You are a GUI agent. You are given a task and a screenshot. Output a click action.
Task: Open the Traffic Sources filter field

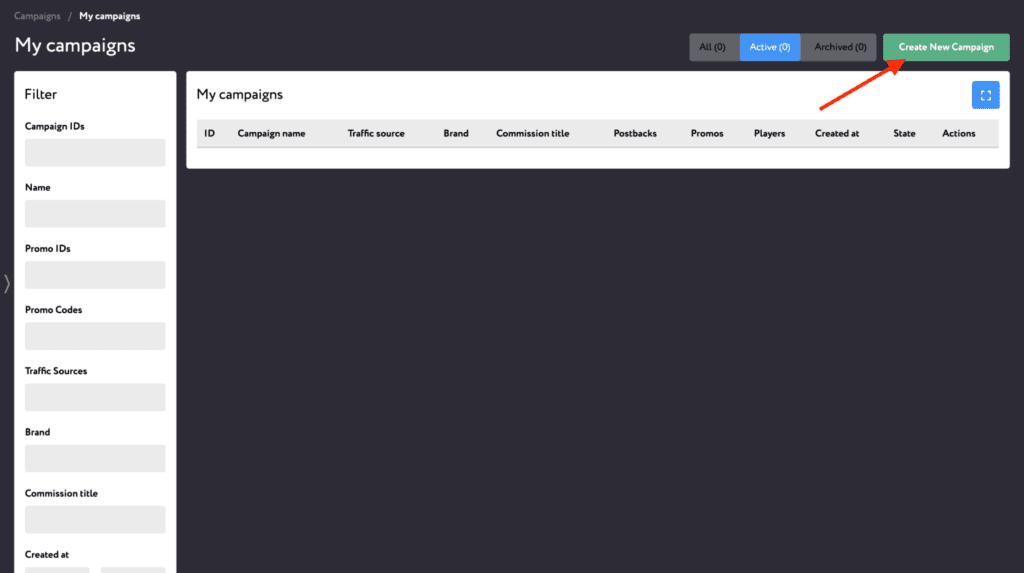(95, 397)
